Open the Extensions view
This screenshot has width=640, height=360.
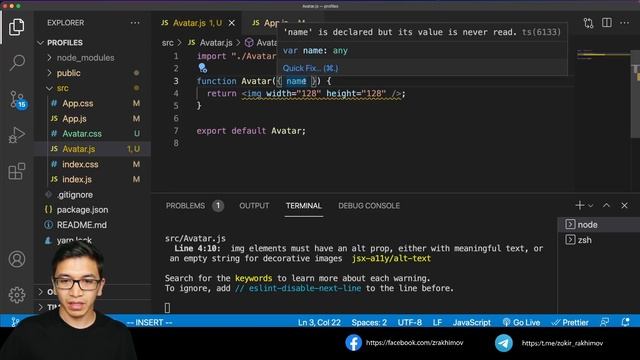tap(17, 171)
